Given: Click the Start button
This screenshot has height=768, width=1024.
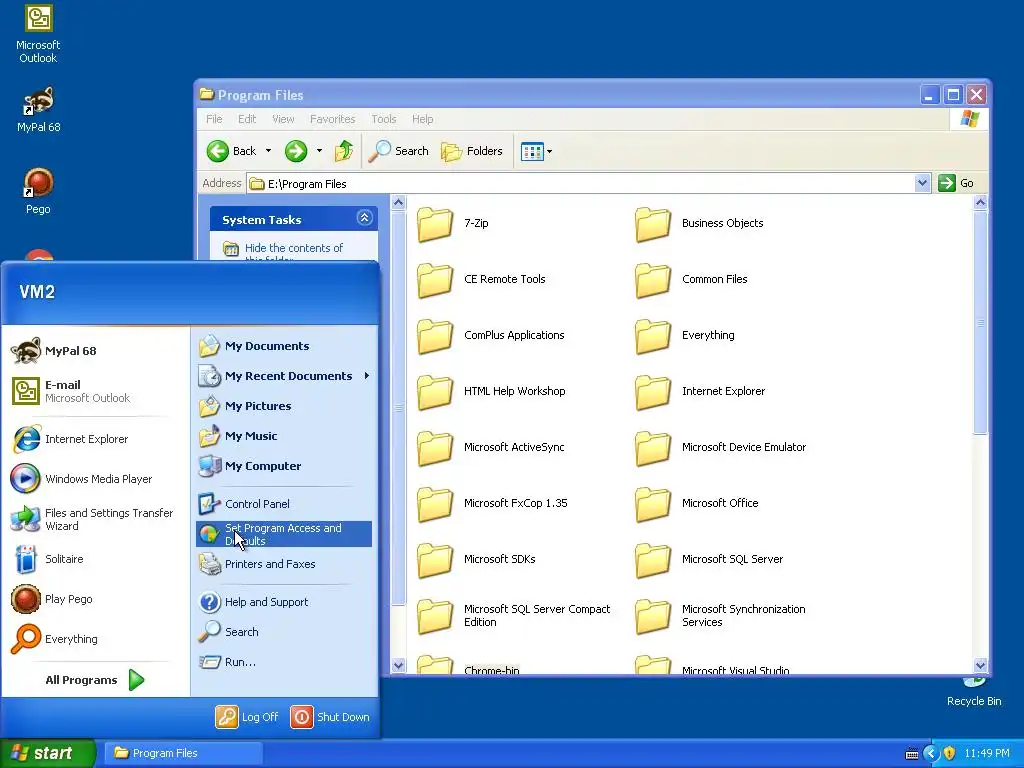Looking at the screenshot, I should click(x=48, y=754).
